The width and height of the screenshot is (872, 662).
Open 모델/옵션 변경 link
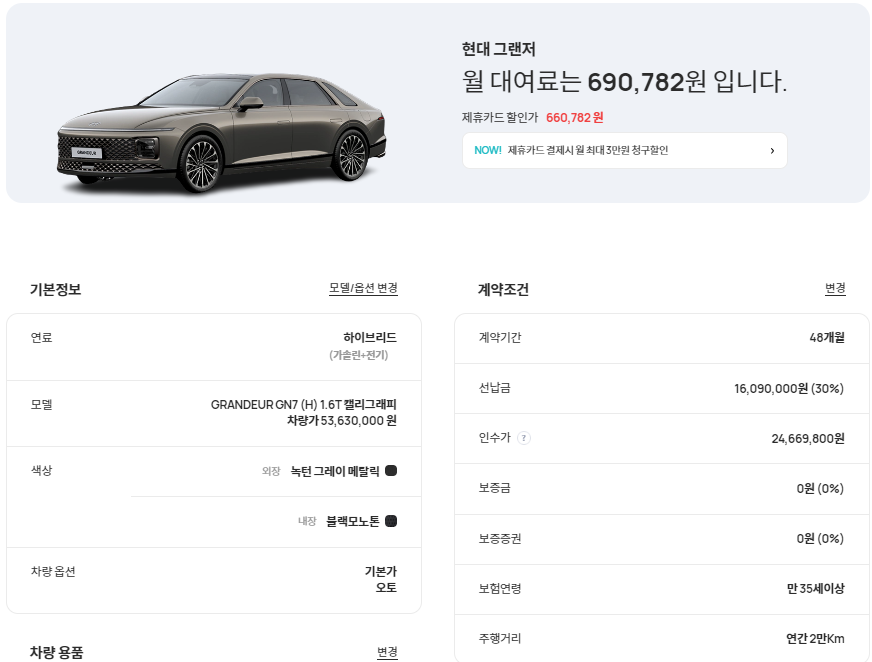pyautogui.click(x=364, y=288)
